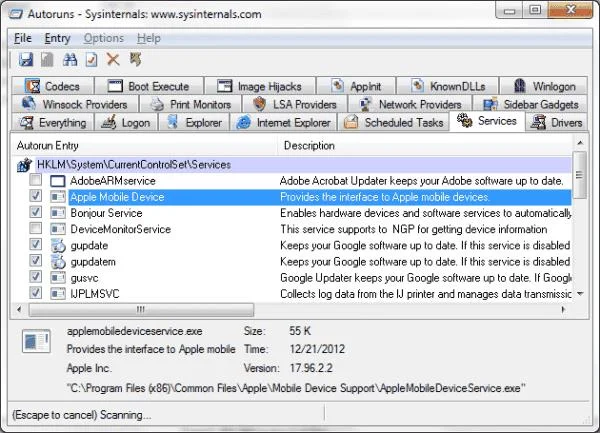600x433 pixels.
Task: Click the red X Delete icon
Action: pos(113,60)
